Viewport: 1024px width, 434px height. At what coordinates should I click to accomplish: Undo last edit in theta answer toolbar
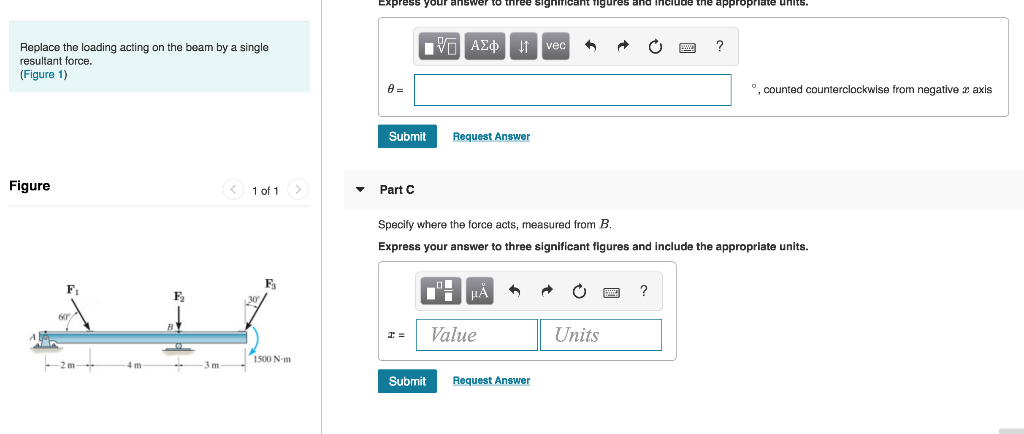(591, 46)
